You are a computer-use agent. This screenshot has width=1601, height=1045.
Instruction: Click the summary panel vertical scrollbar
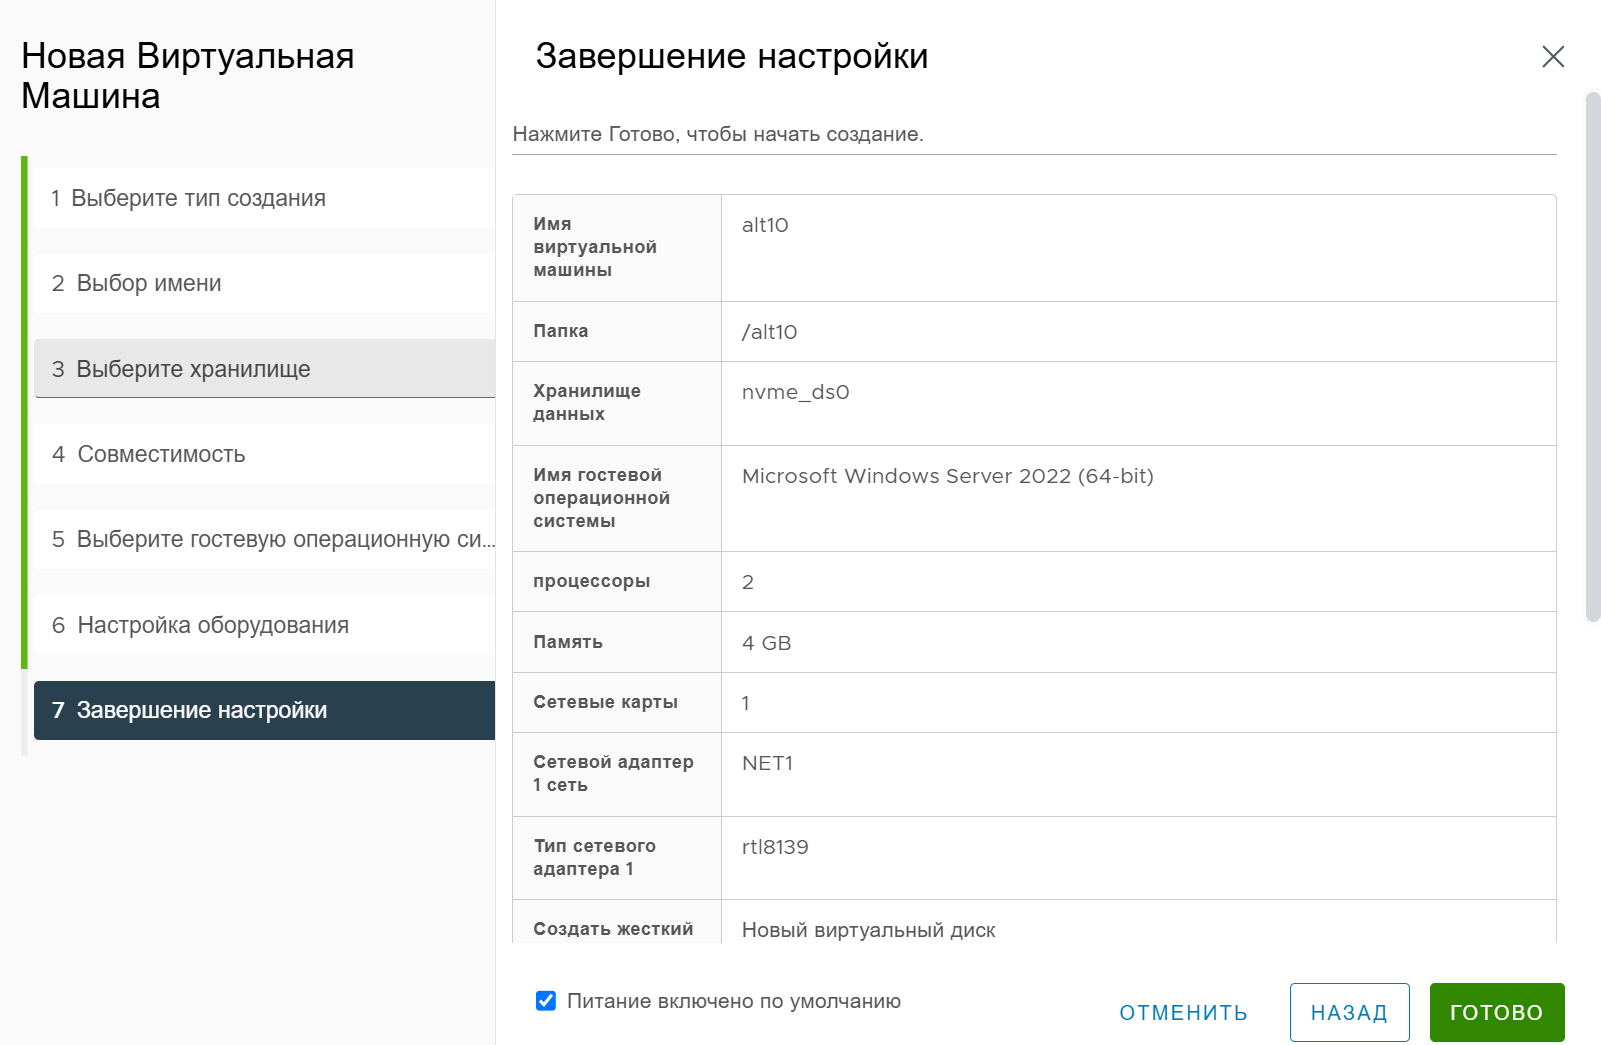(x=1593, y=357)
